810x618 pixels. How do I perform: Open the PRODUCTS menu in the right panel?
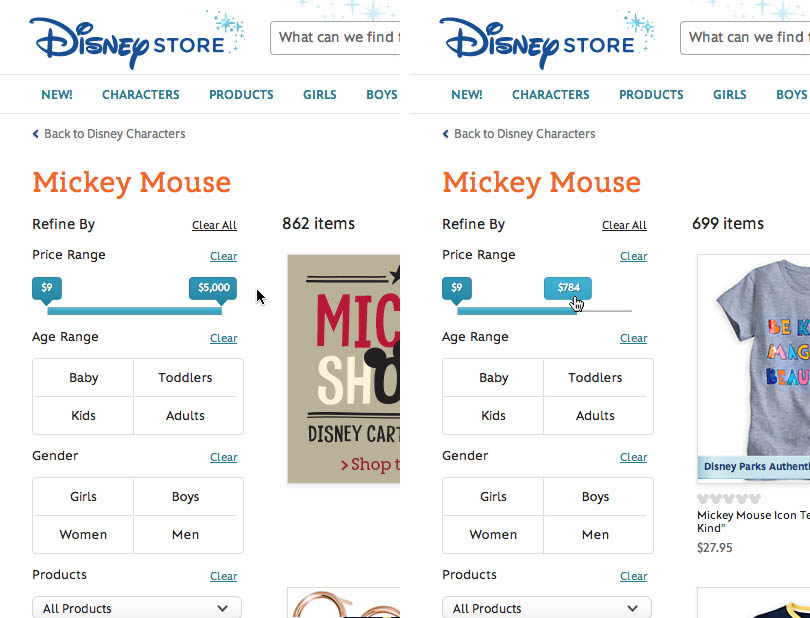(651, 95)
